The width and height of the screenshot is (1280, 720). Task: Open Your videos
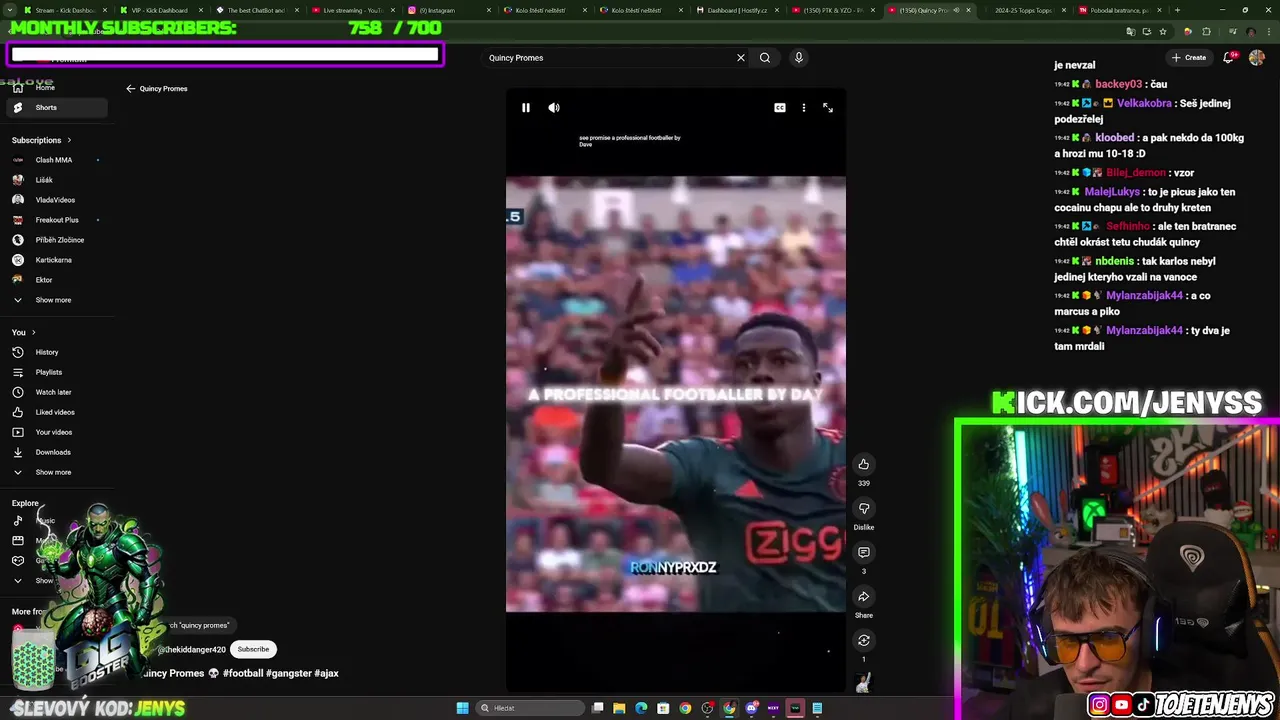tap(55, 432)
